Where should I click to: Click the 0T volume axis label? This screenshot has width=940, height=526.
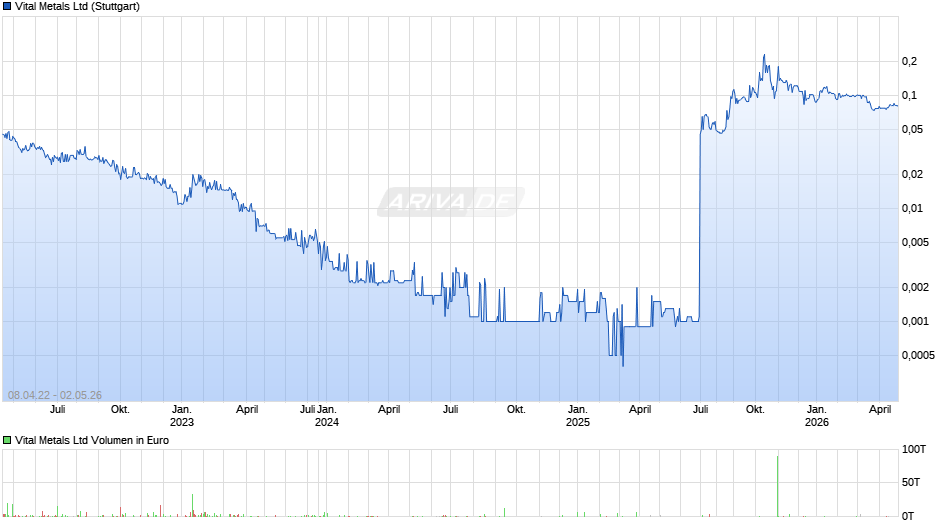pyautogui.click(x=908, y=516)
